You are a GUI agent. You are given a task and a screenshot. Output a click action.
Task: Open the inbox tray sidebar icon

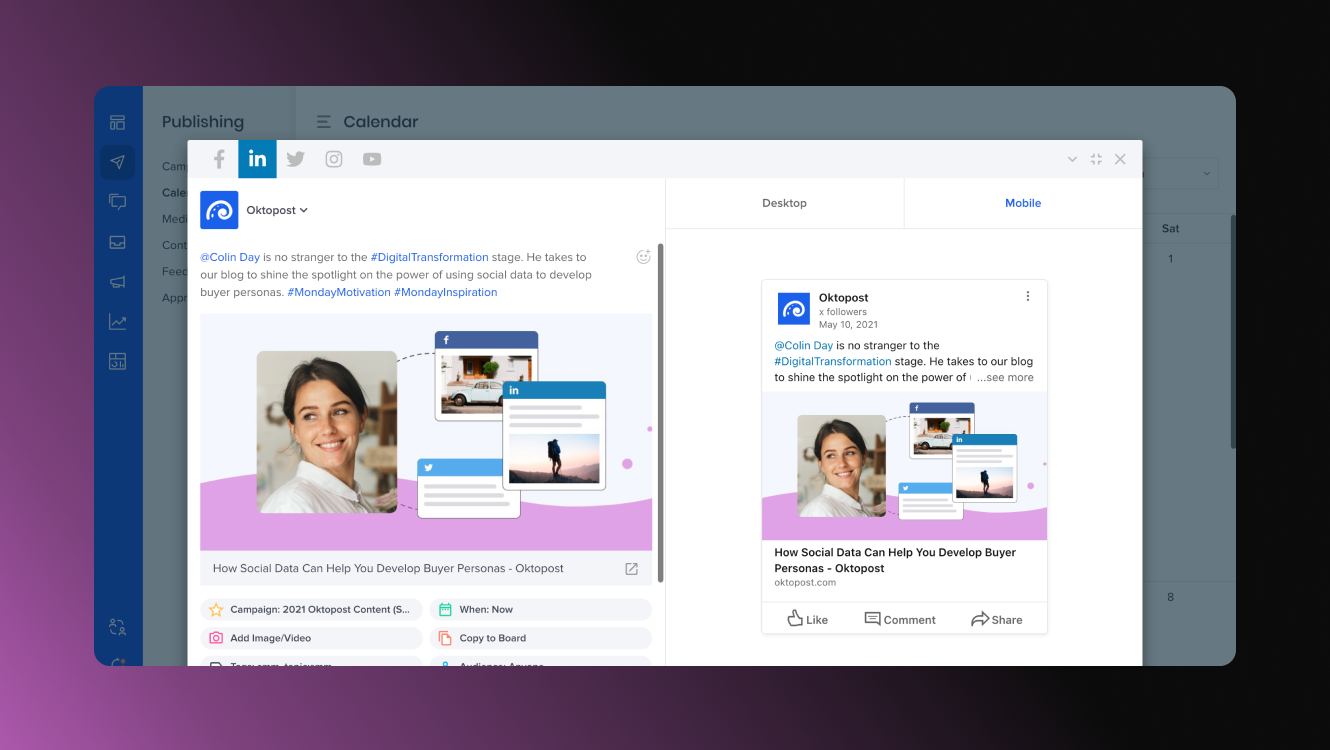point(117,242)
